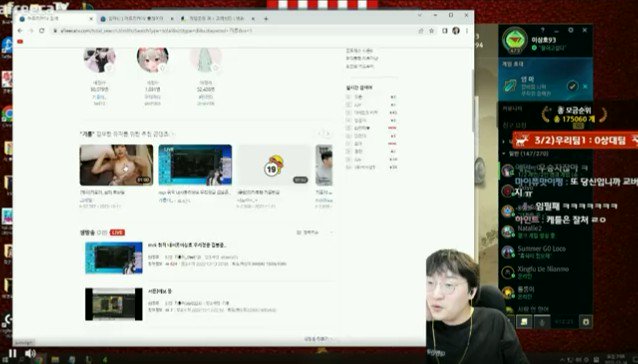Open the yellow notes icon at League client bottom

coord(524,322)
